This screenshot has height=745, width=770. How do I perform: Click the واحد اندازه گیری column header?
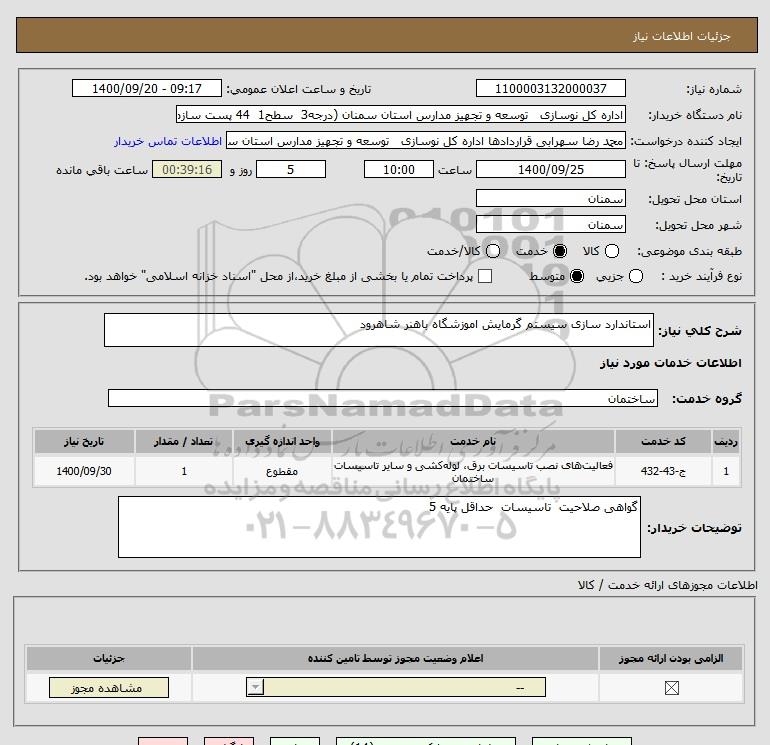282,441
